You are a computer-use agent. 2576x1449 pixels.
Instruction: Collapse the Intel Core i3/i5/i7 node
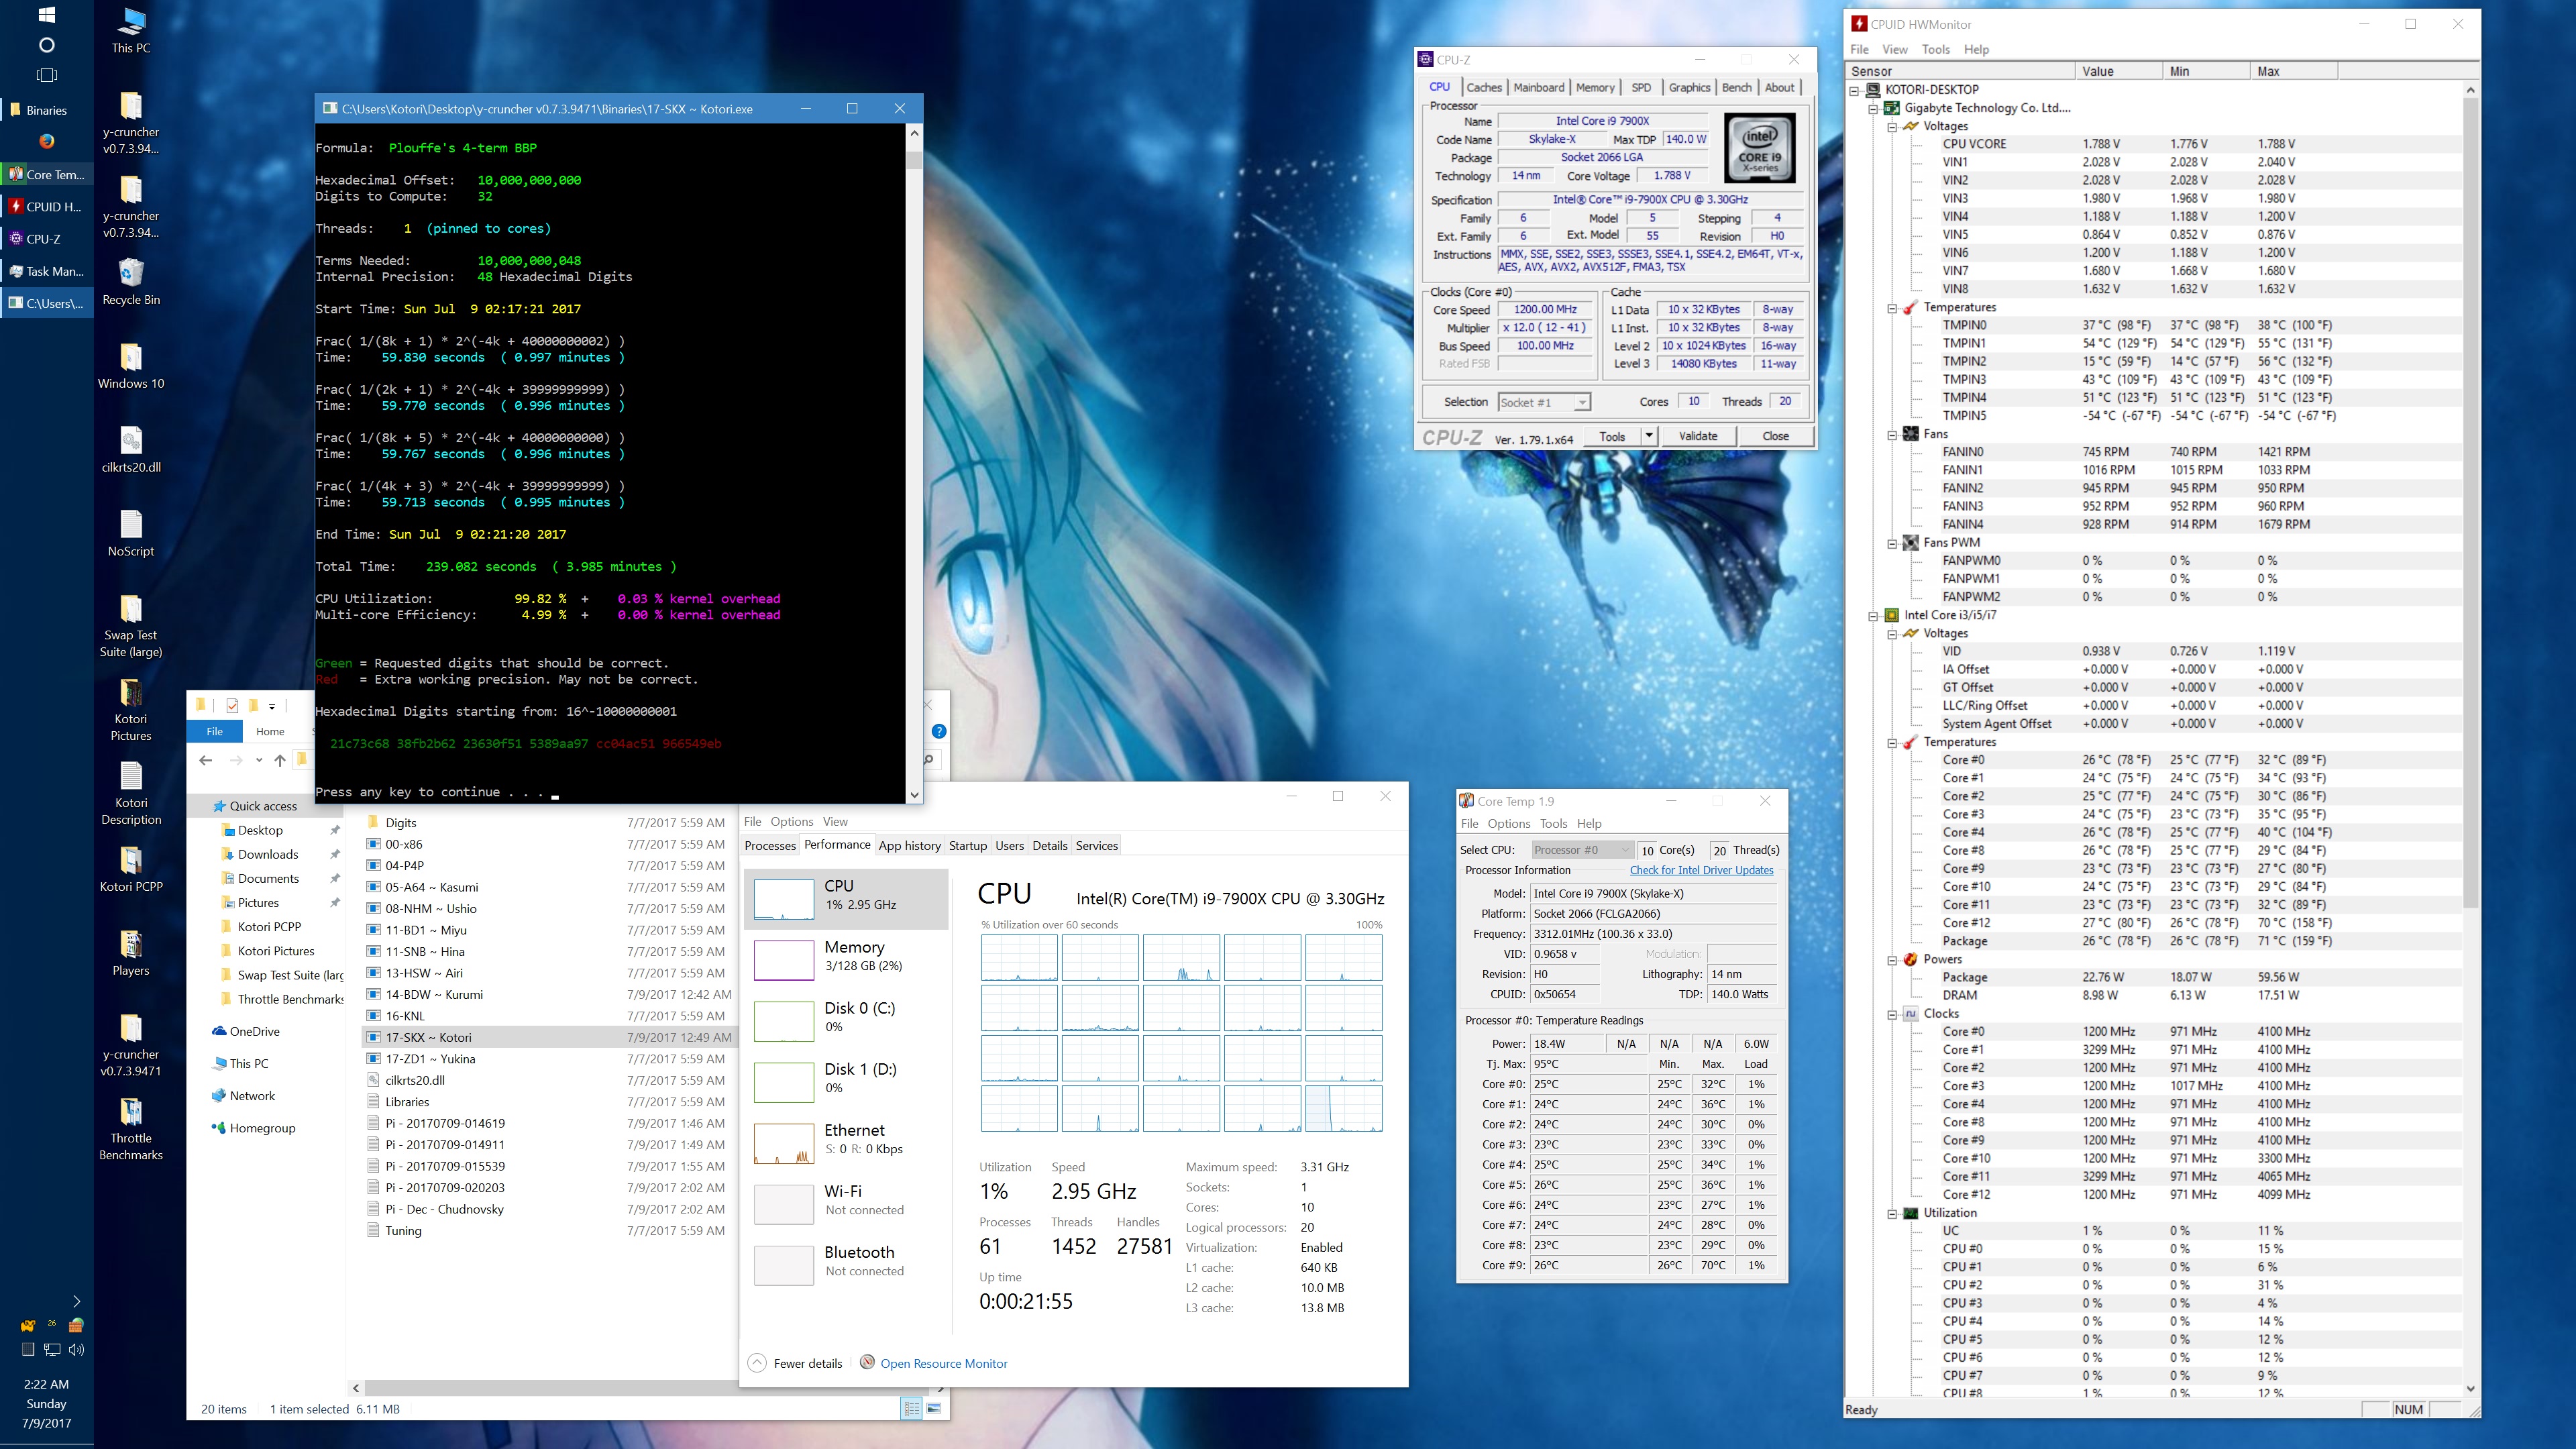(1873, 616)
